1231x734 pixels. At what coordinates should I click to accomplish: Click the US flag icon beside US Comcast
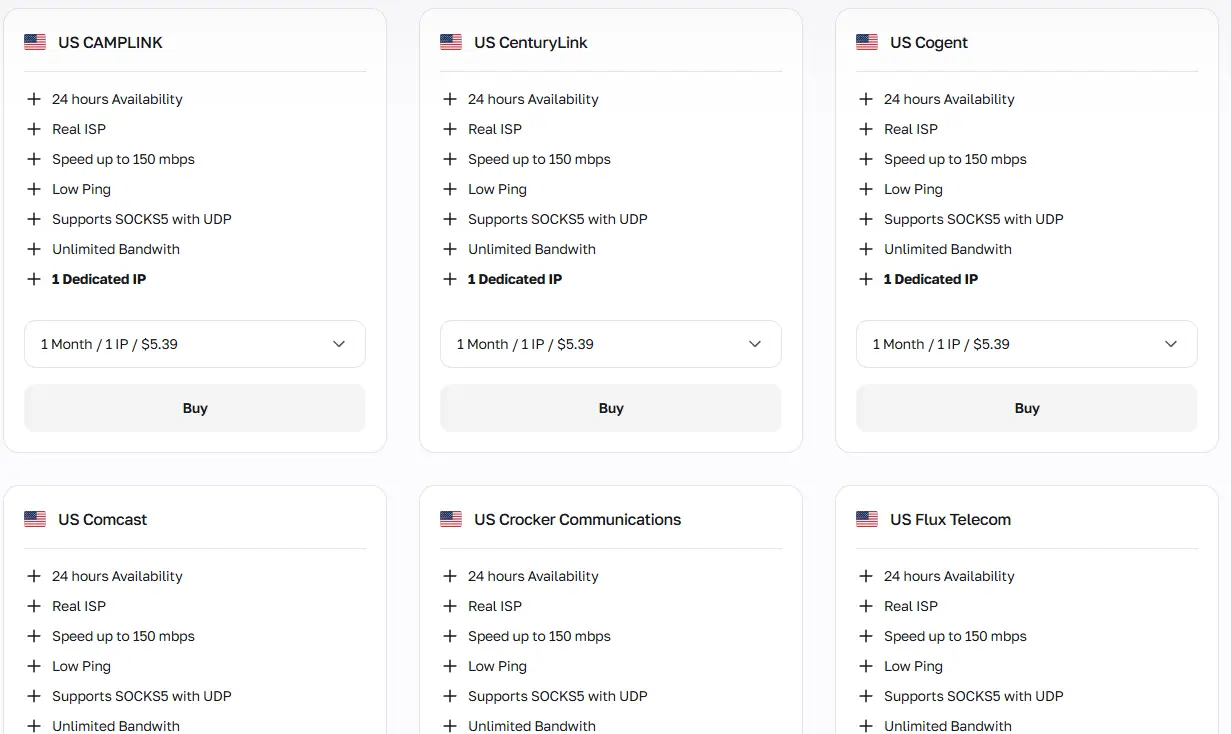tap(35, 519)
